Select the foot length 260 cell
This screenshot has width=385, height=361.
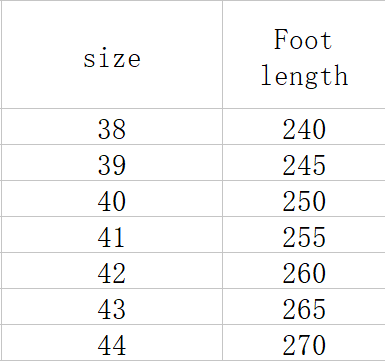(x=304, y=271)
